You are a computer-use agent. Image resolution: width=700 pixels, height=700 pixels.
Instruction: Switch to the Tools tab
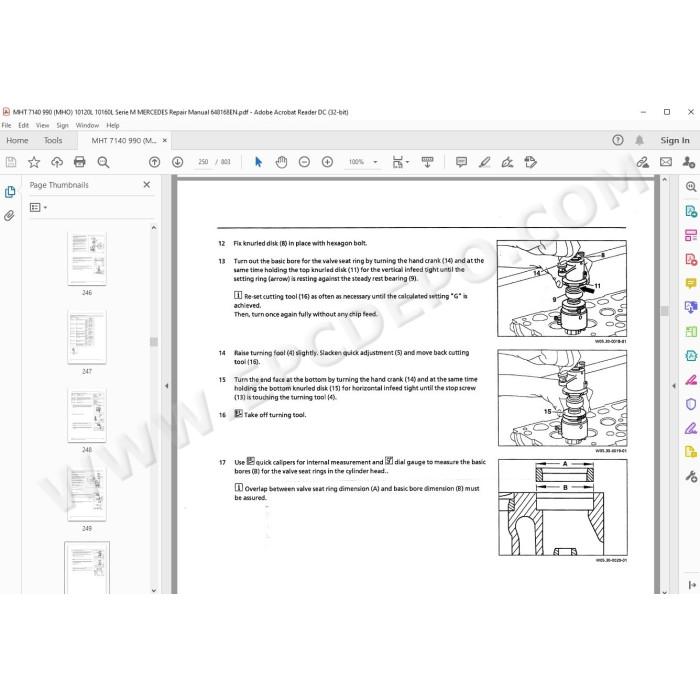click(53, 140)
